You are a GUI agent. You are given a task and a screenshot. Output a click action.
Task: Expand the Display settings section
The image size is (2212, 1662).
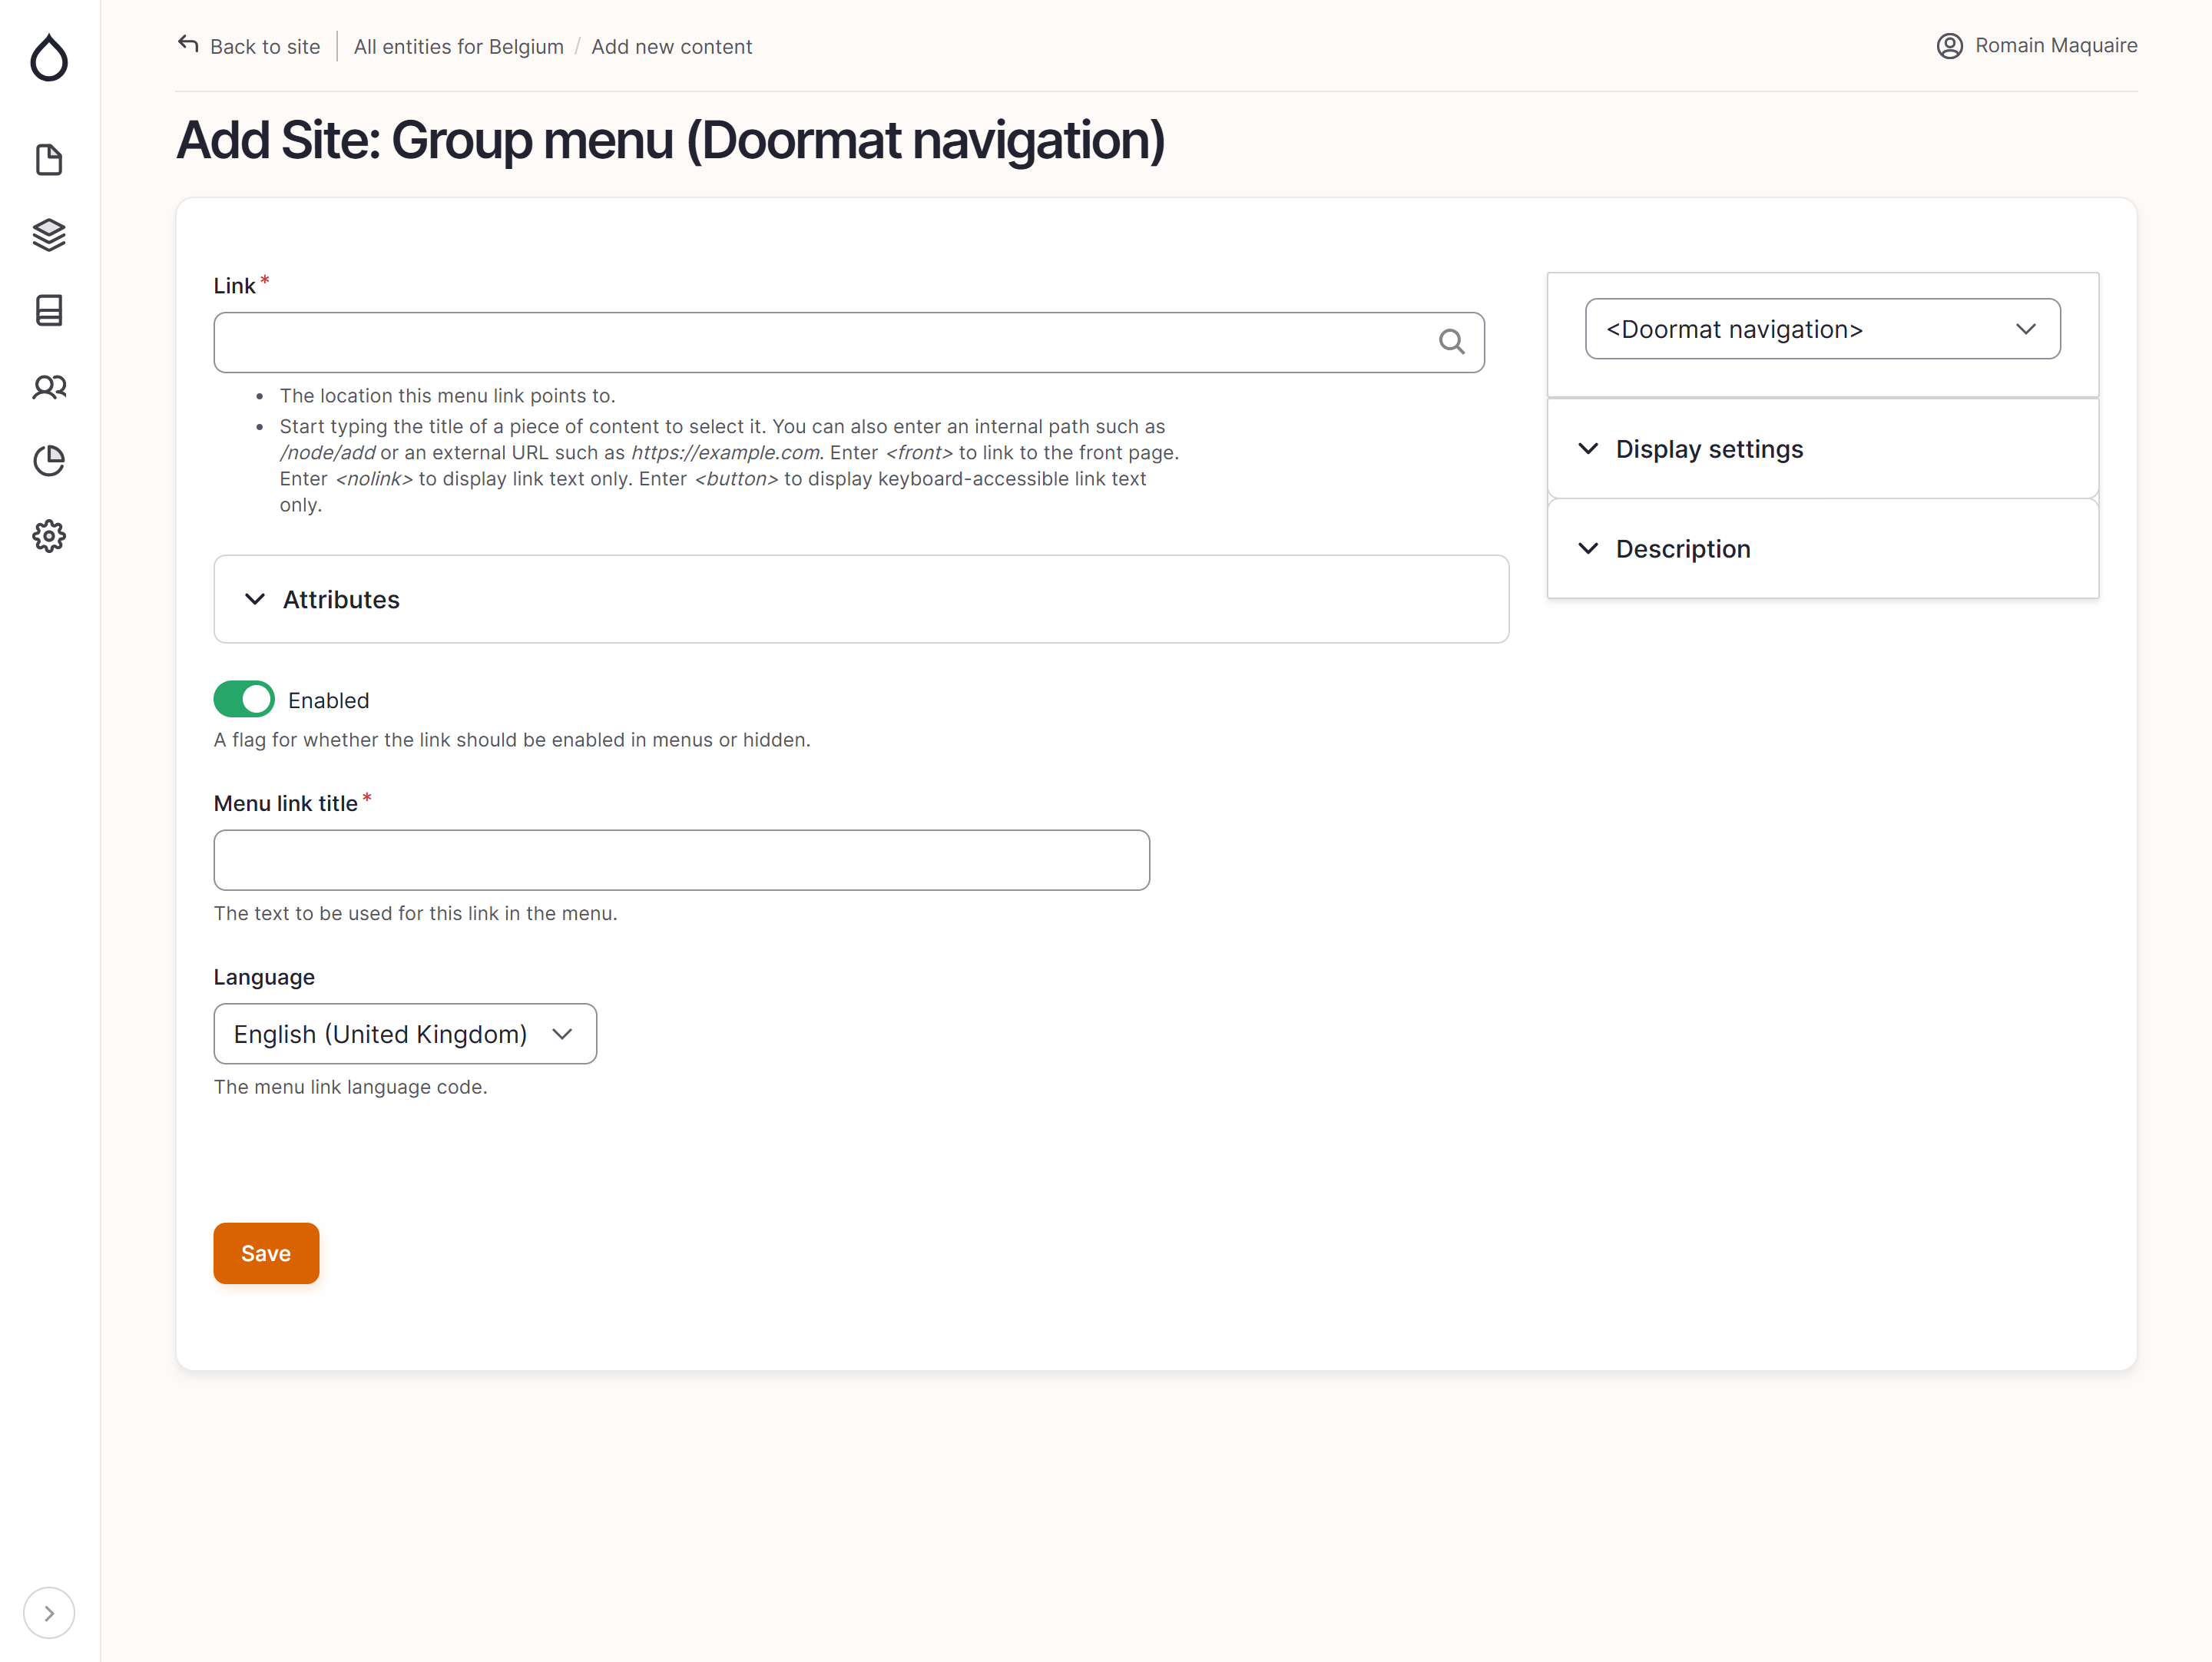click(1822, 449)
